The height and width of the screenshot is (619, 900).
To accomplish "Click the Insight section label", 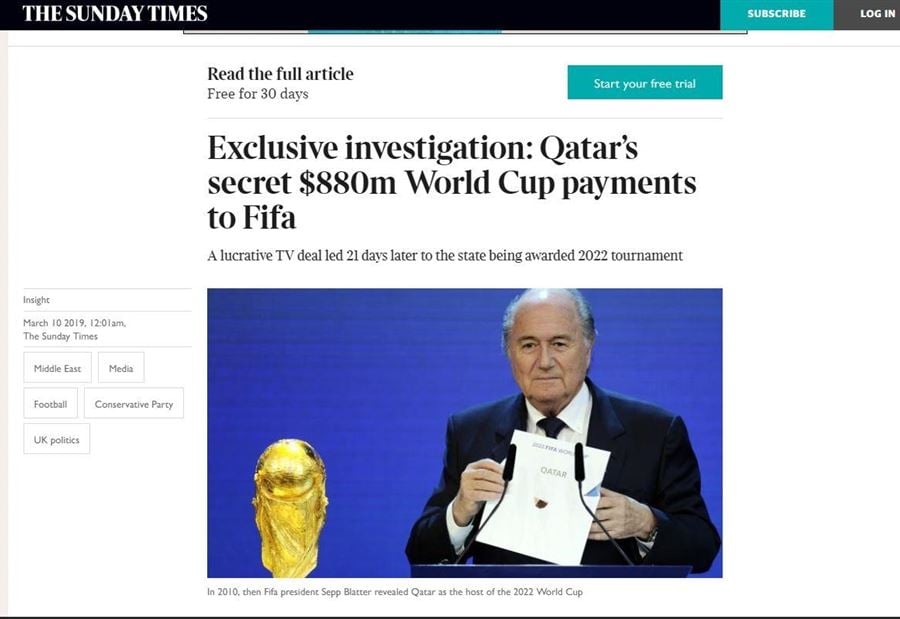I will click(36, 300).
